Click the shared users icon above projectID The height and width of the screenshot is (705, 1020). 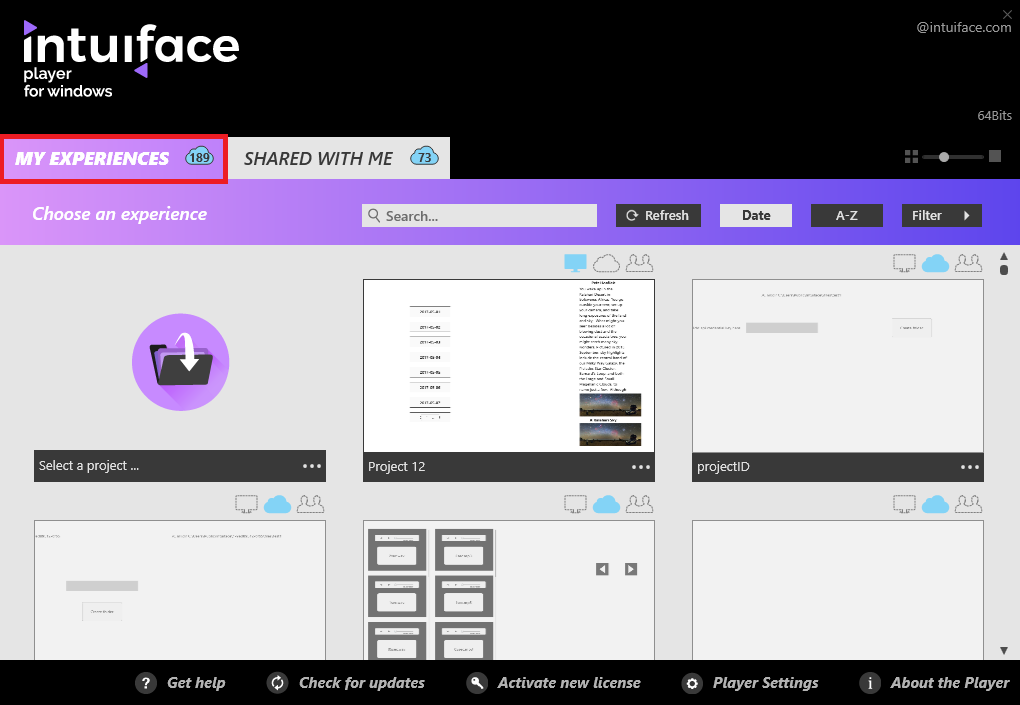[x=969, y=263]
